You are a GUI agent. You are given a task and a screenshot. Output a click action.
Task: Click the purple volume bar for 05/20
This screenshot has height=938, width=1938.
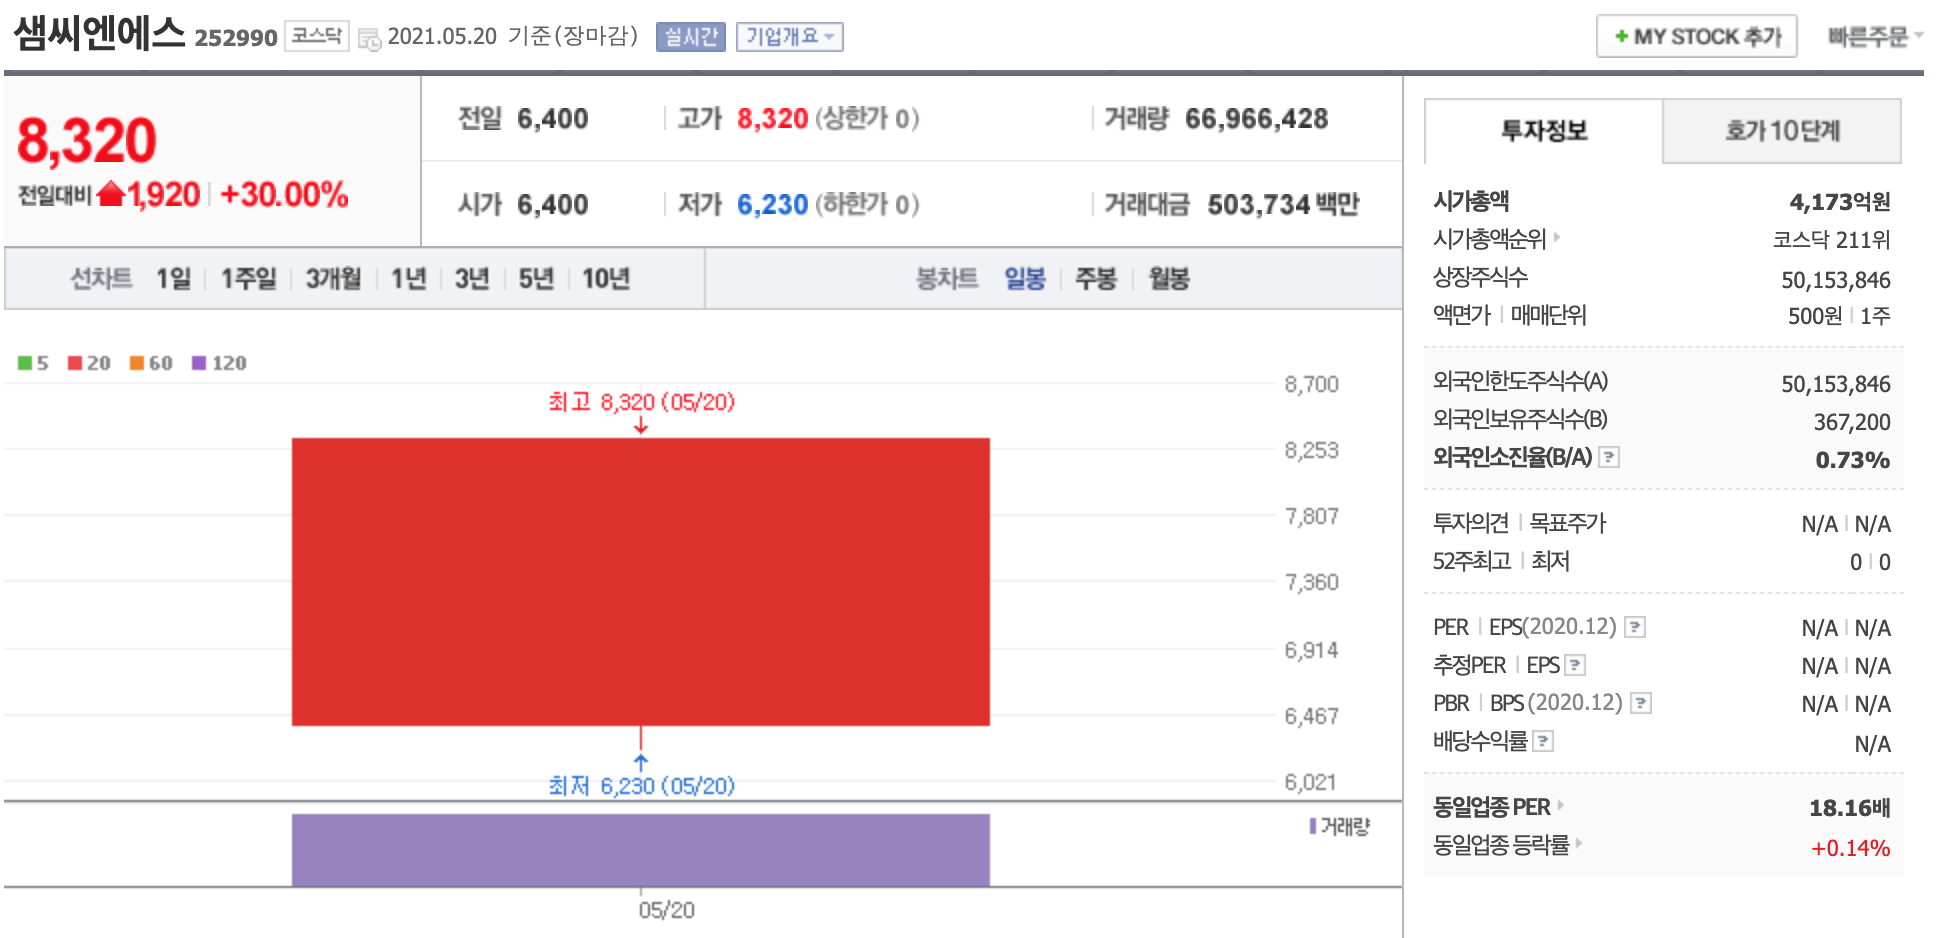[x=641, y=850]
